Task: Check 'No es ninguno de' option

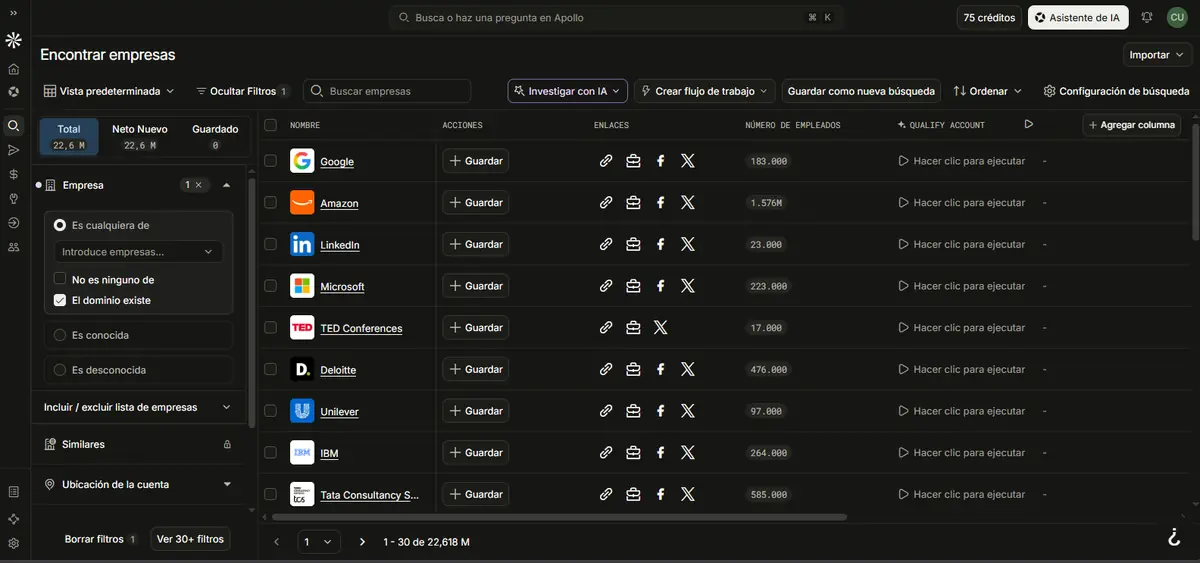Action: point(60,279)
